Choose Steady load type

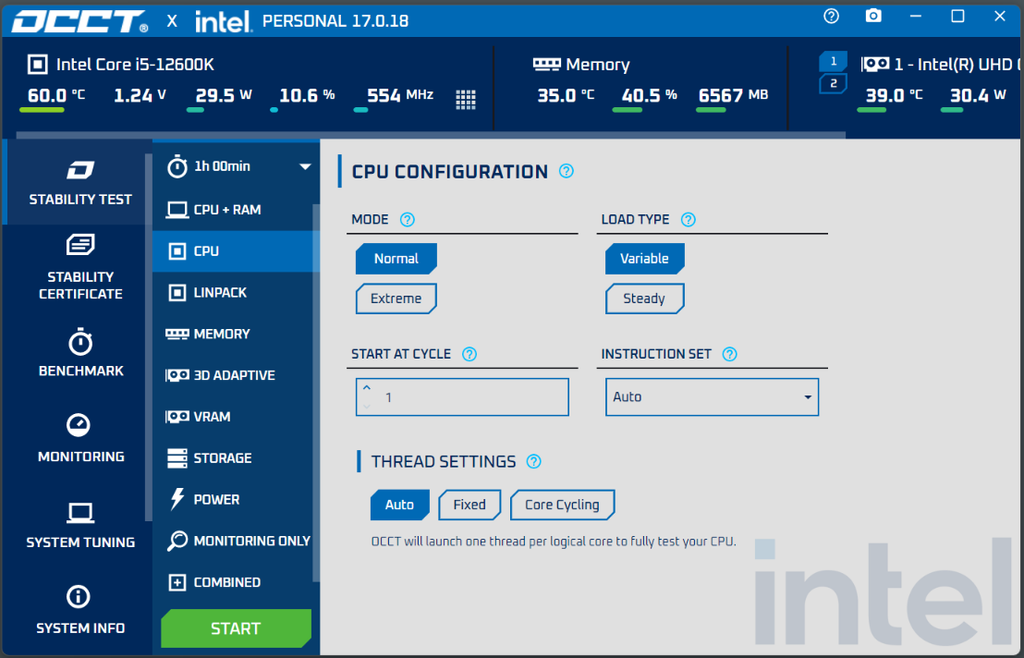[x=645, y=298]
